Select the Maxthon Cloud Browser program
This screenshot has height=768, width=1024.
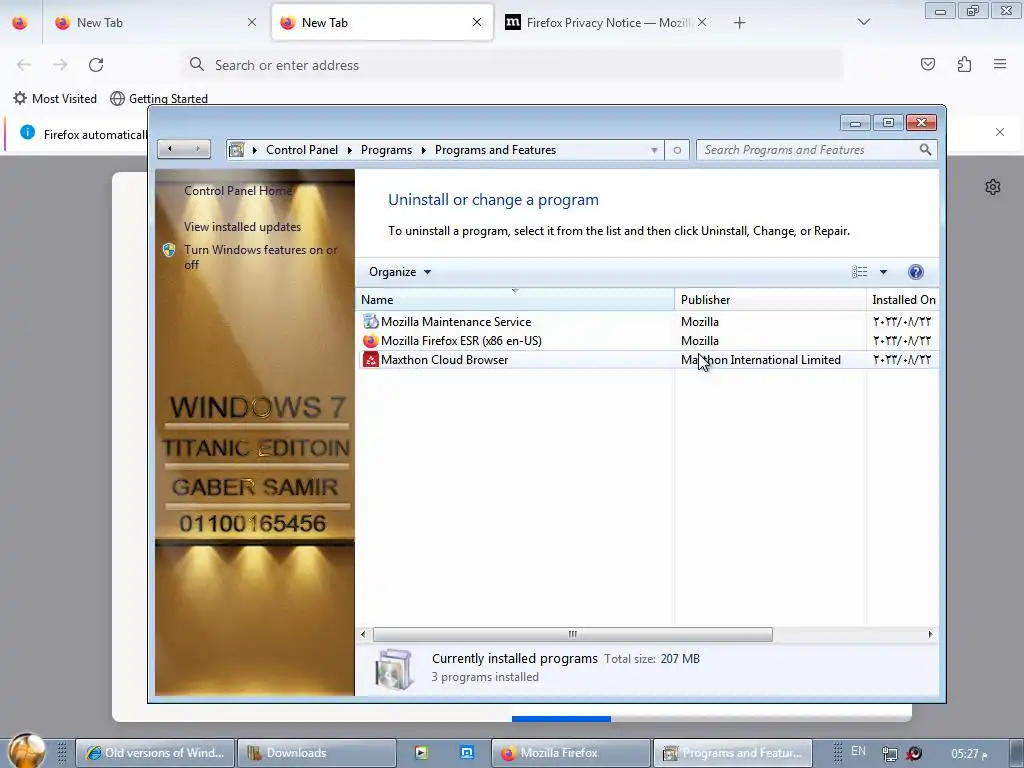648,359
